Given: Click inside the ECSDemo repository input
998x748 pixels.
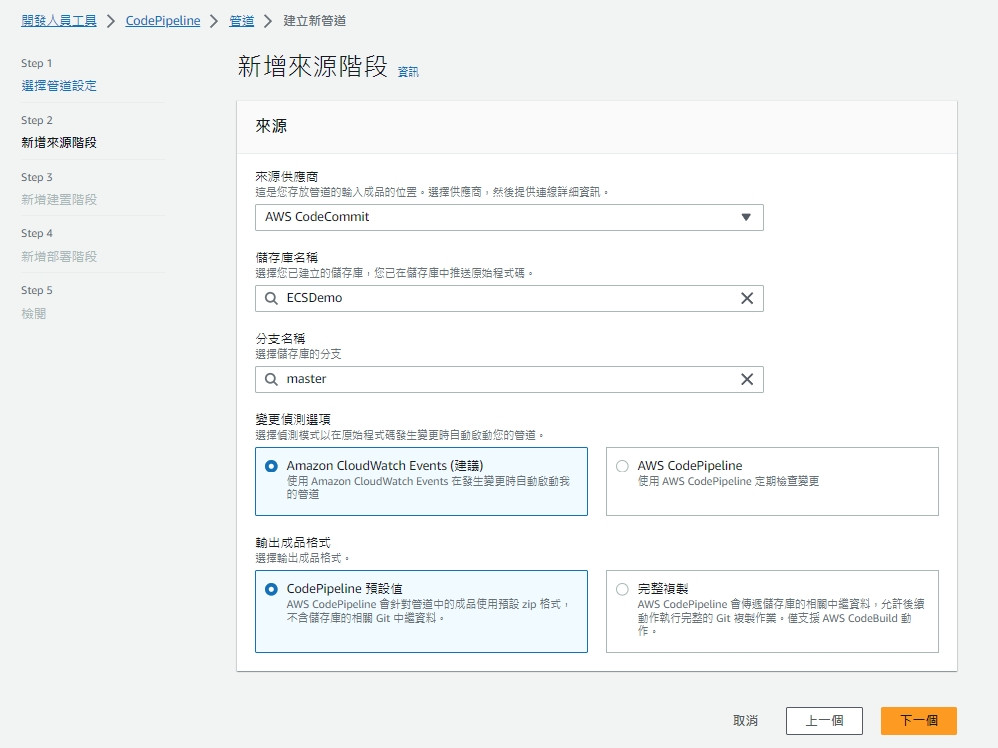Looking at the screenshot, I should [x=509, y=299].
